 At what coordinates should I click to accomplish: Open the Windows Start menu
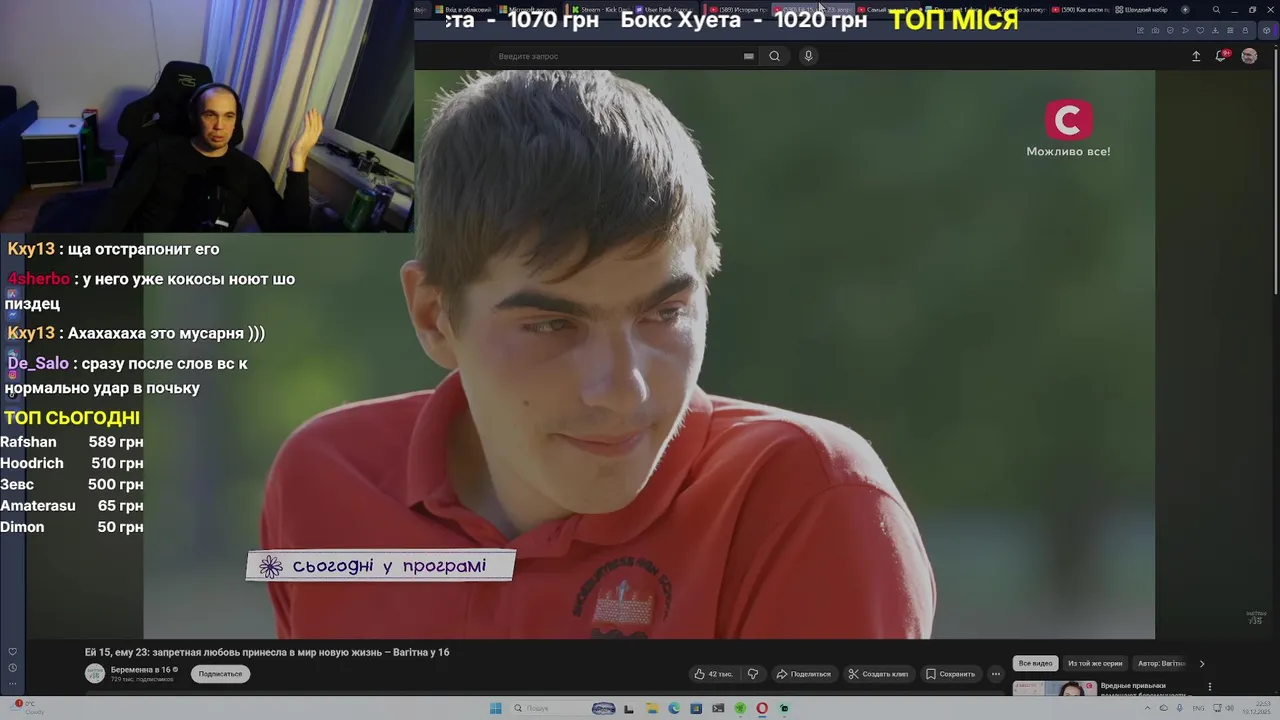[x=495, y=708]
